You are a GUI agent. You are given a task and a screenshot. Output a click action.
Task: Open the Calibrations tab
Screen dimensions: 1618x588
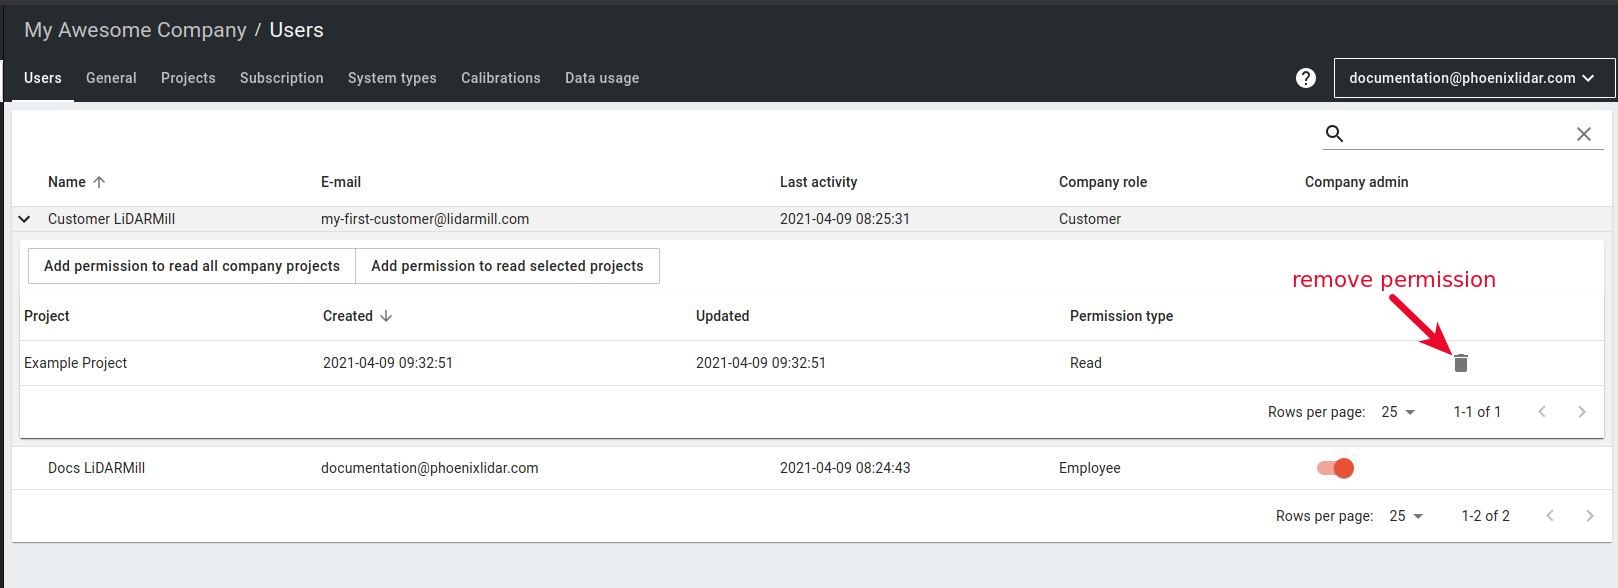(501, 78)
